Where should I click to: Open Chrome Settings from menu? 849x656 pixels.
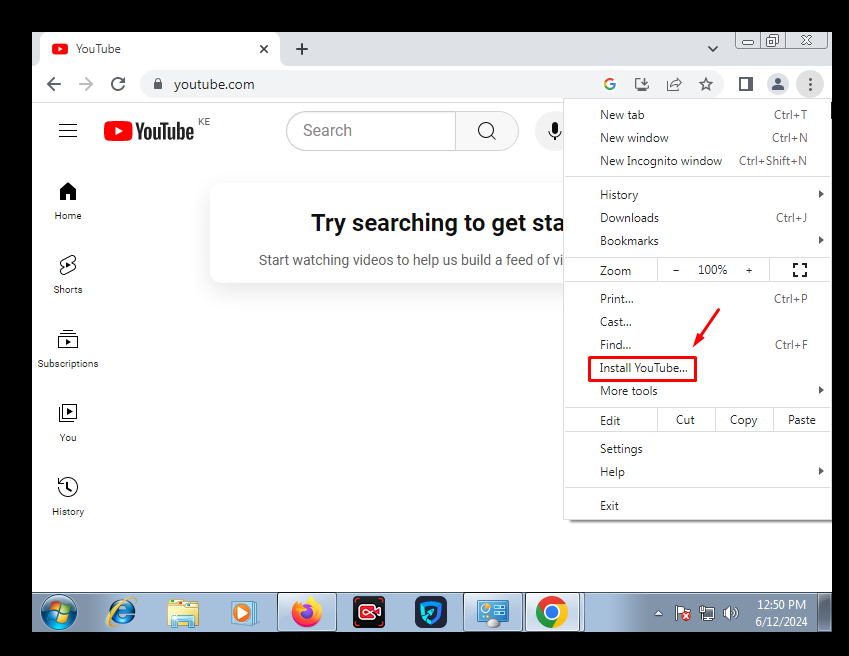click(x=697, y=449)
